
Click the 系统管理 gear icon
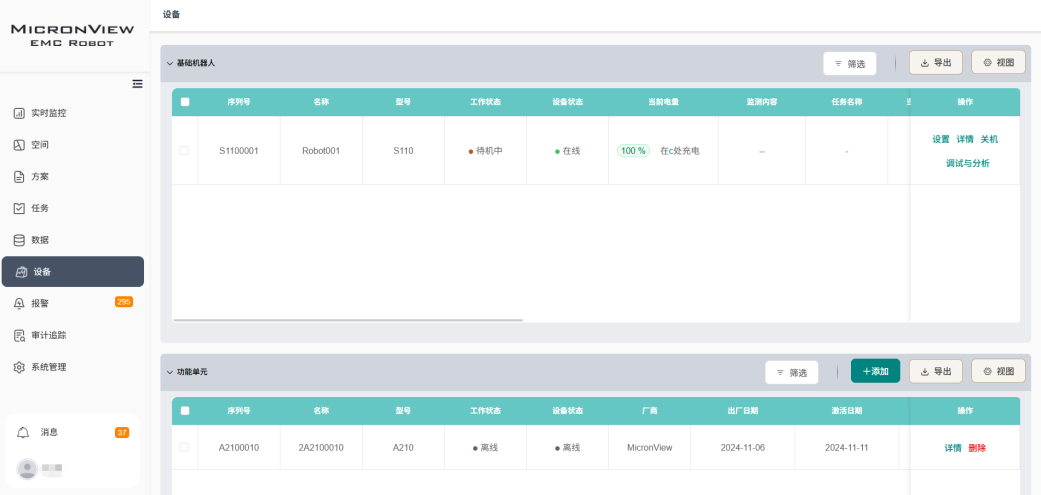click(x=19, y=367)
